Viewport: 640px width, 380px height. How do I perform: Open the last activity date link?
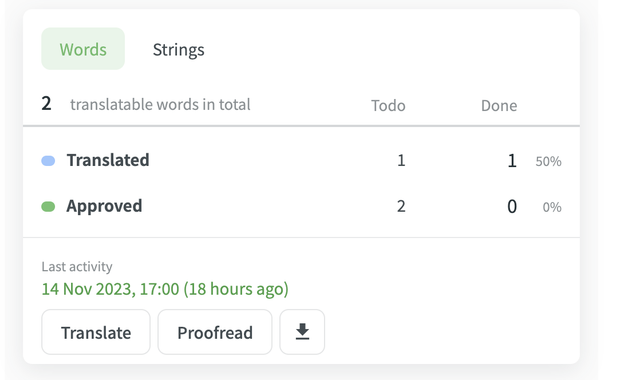[165, 289]
